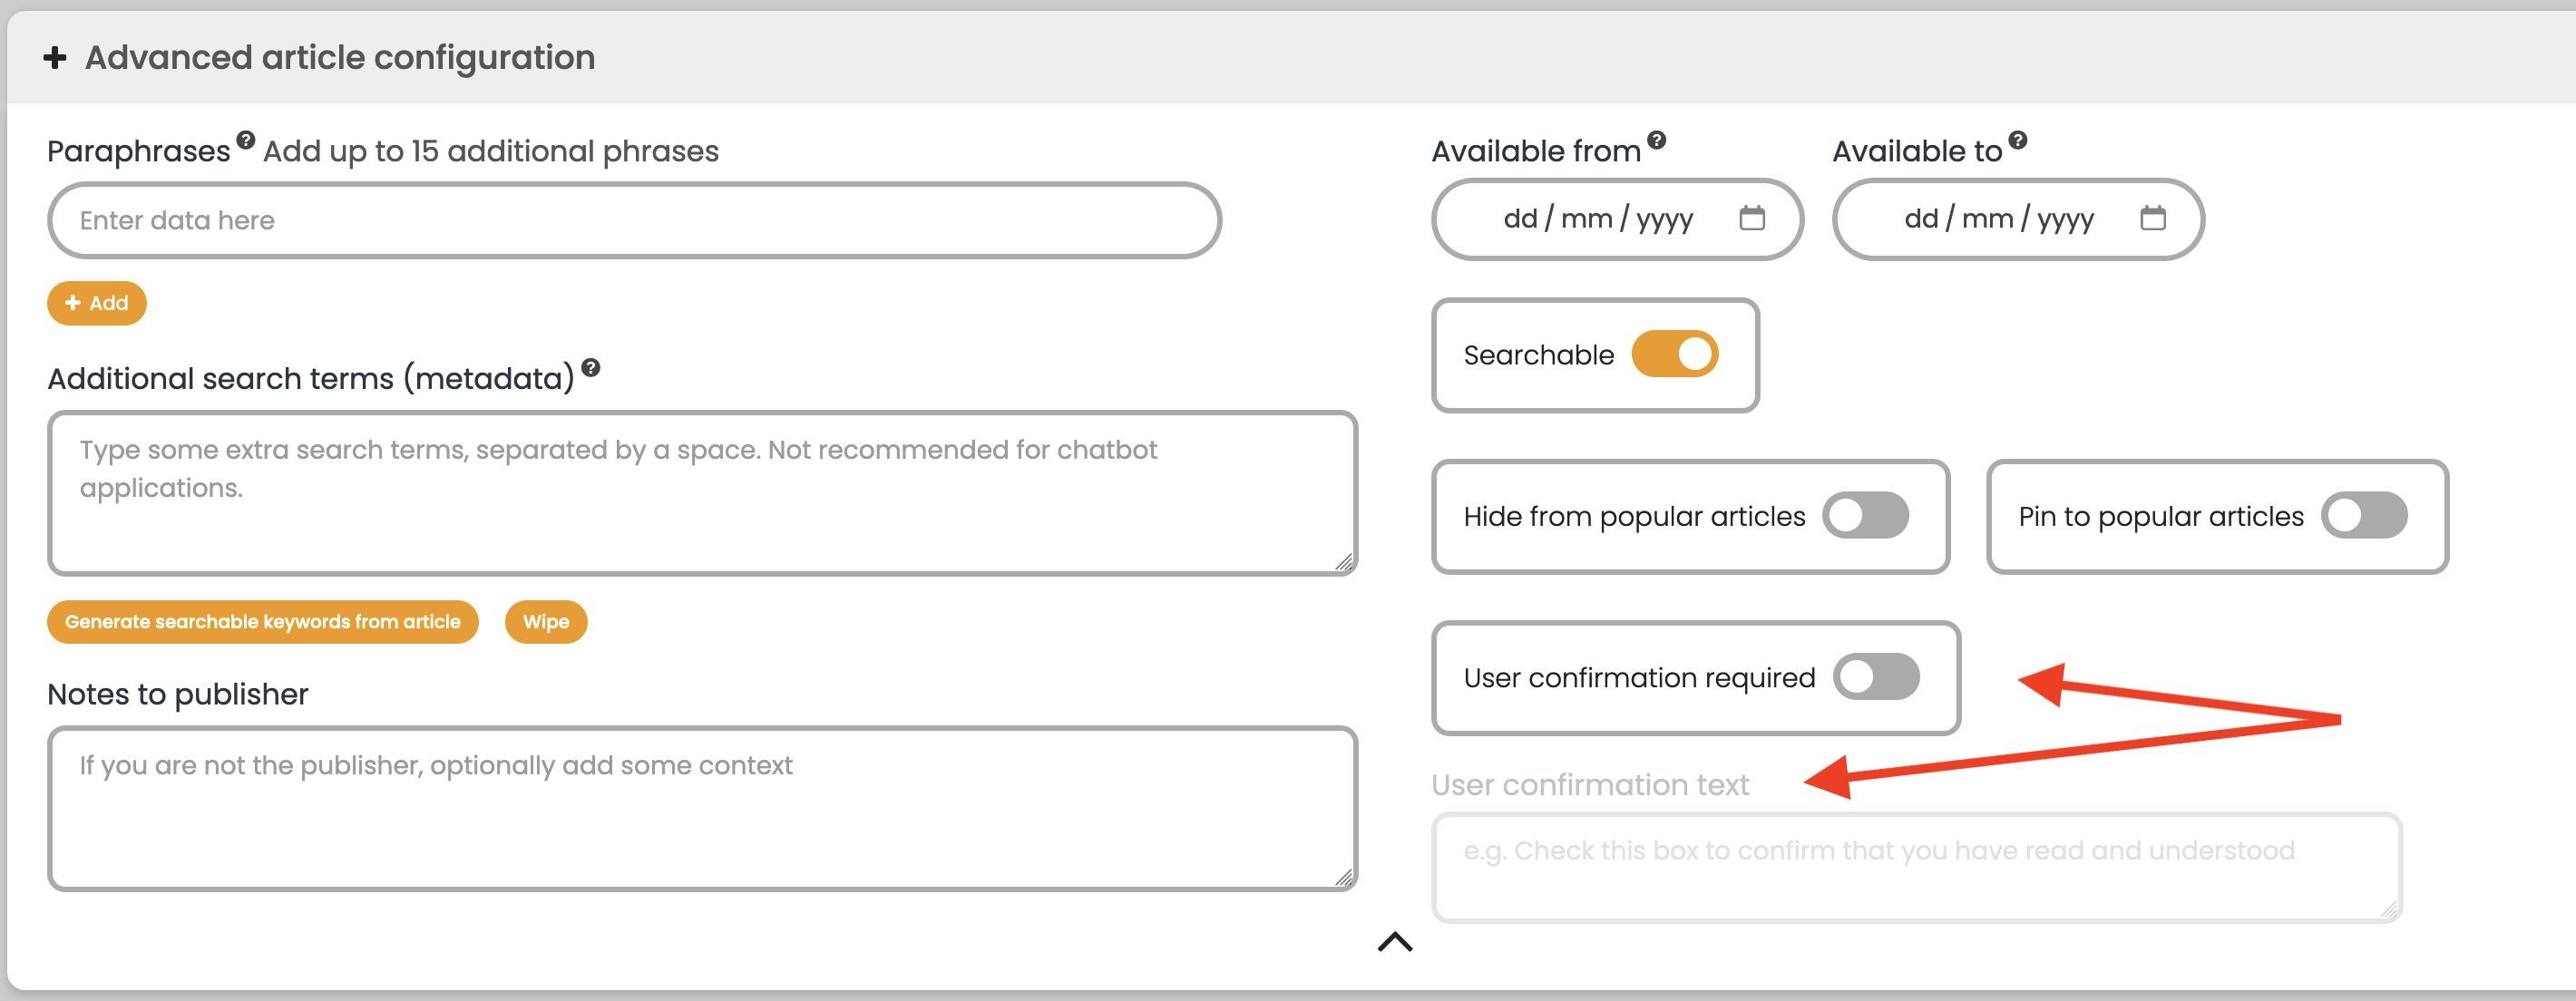Click the Available from date field
Viewport: 2576px width, 1001px height.
[x=1617, y=219]
